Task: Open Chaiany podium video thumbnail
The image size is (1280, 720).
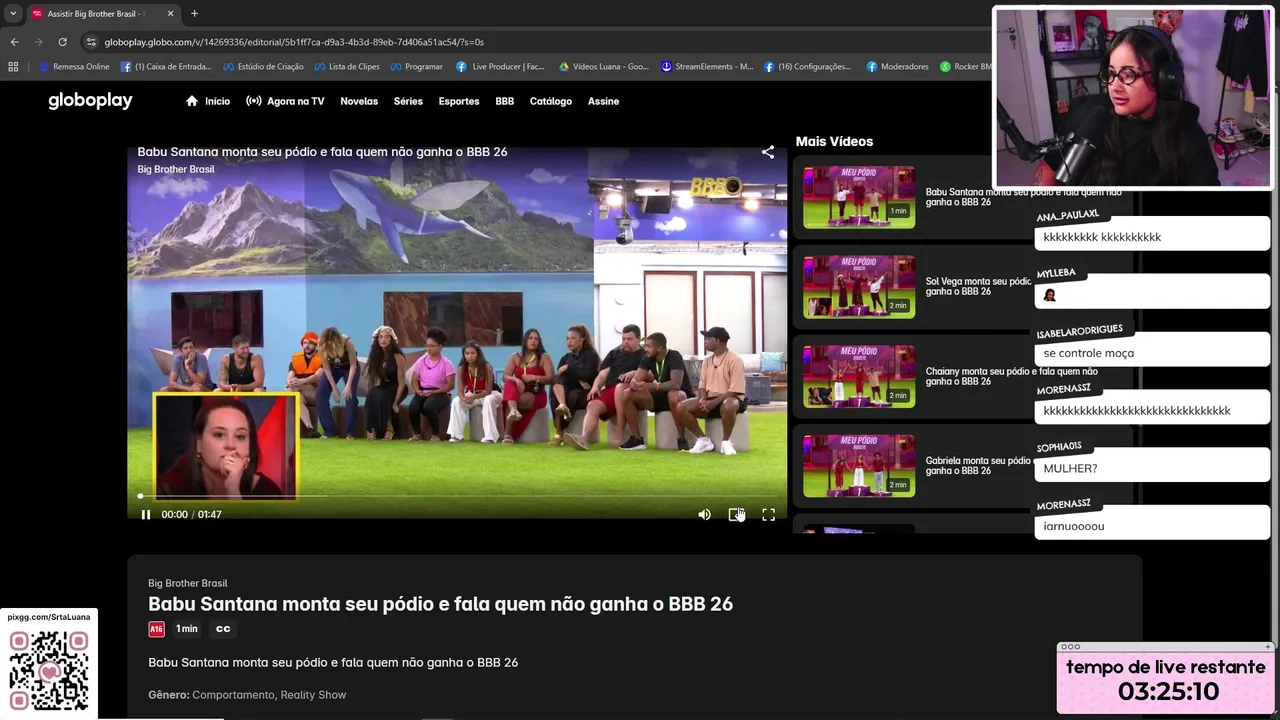Action: 859,377
